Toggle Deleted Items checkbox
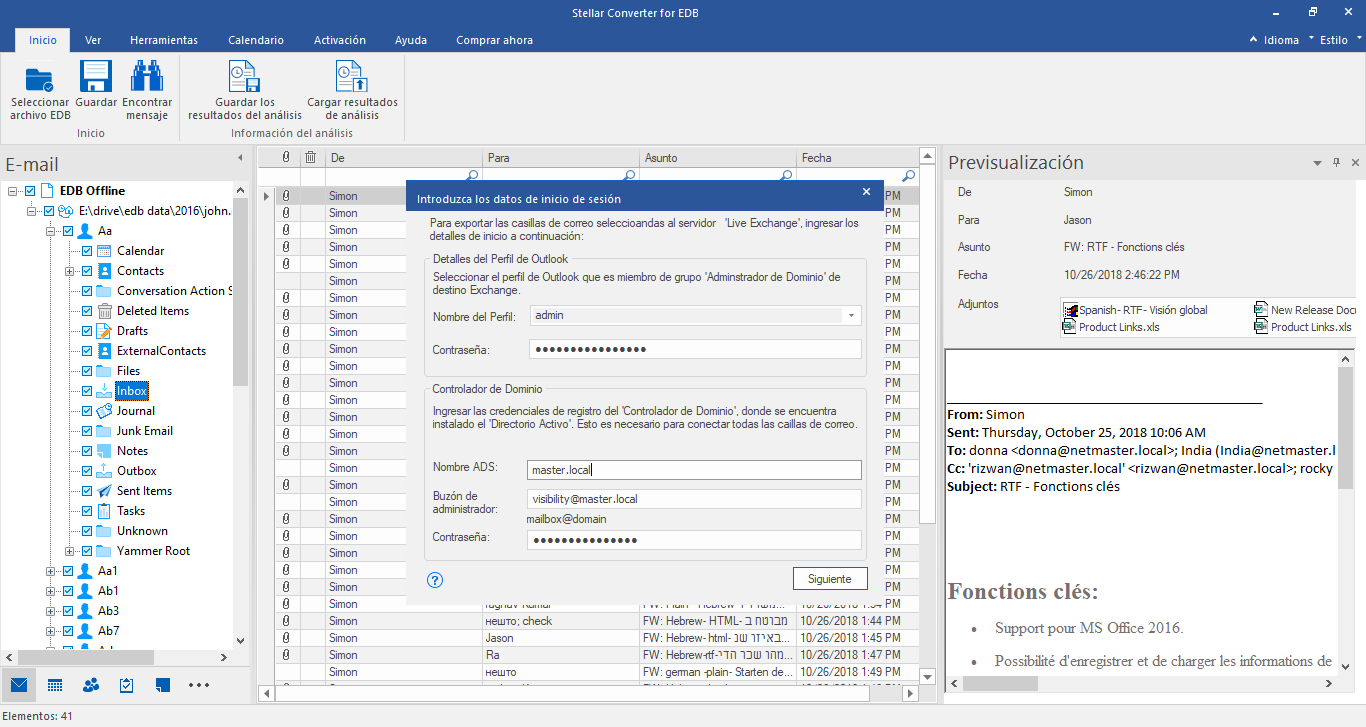This screenshot has width=1366, height=727. pos(87,311)
